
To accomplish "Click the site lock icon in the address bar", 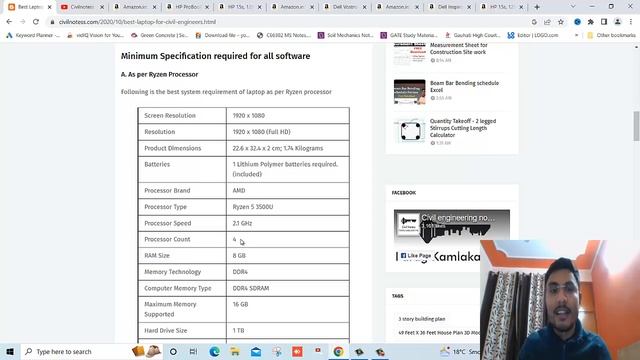I will [x=52, y=22].
